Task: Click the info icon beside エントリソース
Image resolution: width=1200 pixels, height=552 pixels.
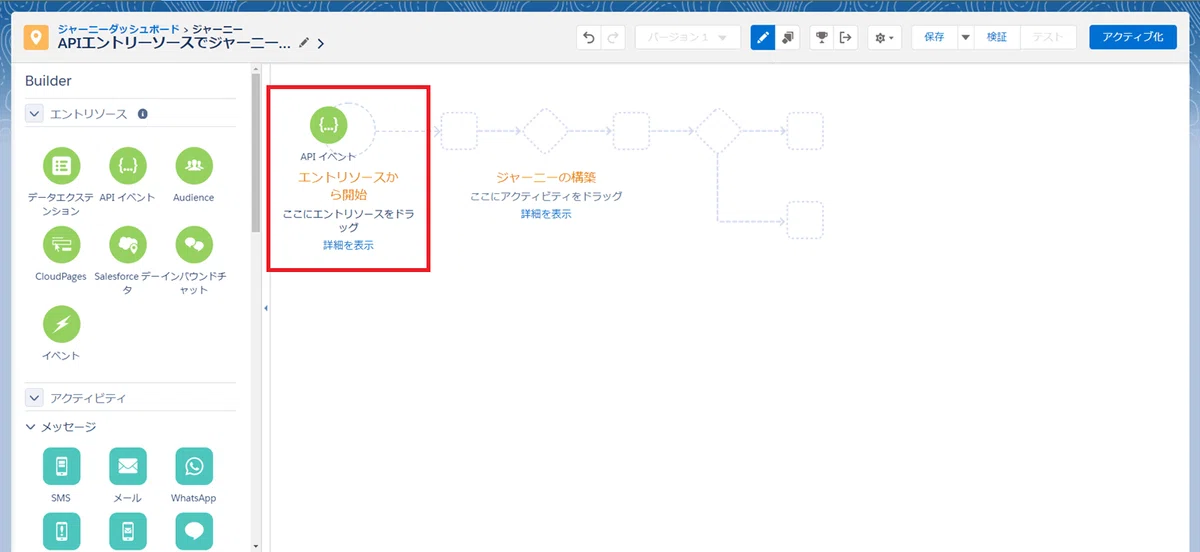Action: (x=143, y=114)
